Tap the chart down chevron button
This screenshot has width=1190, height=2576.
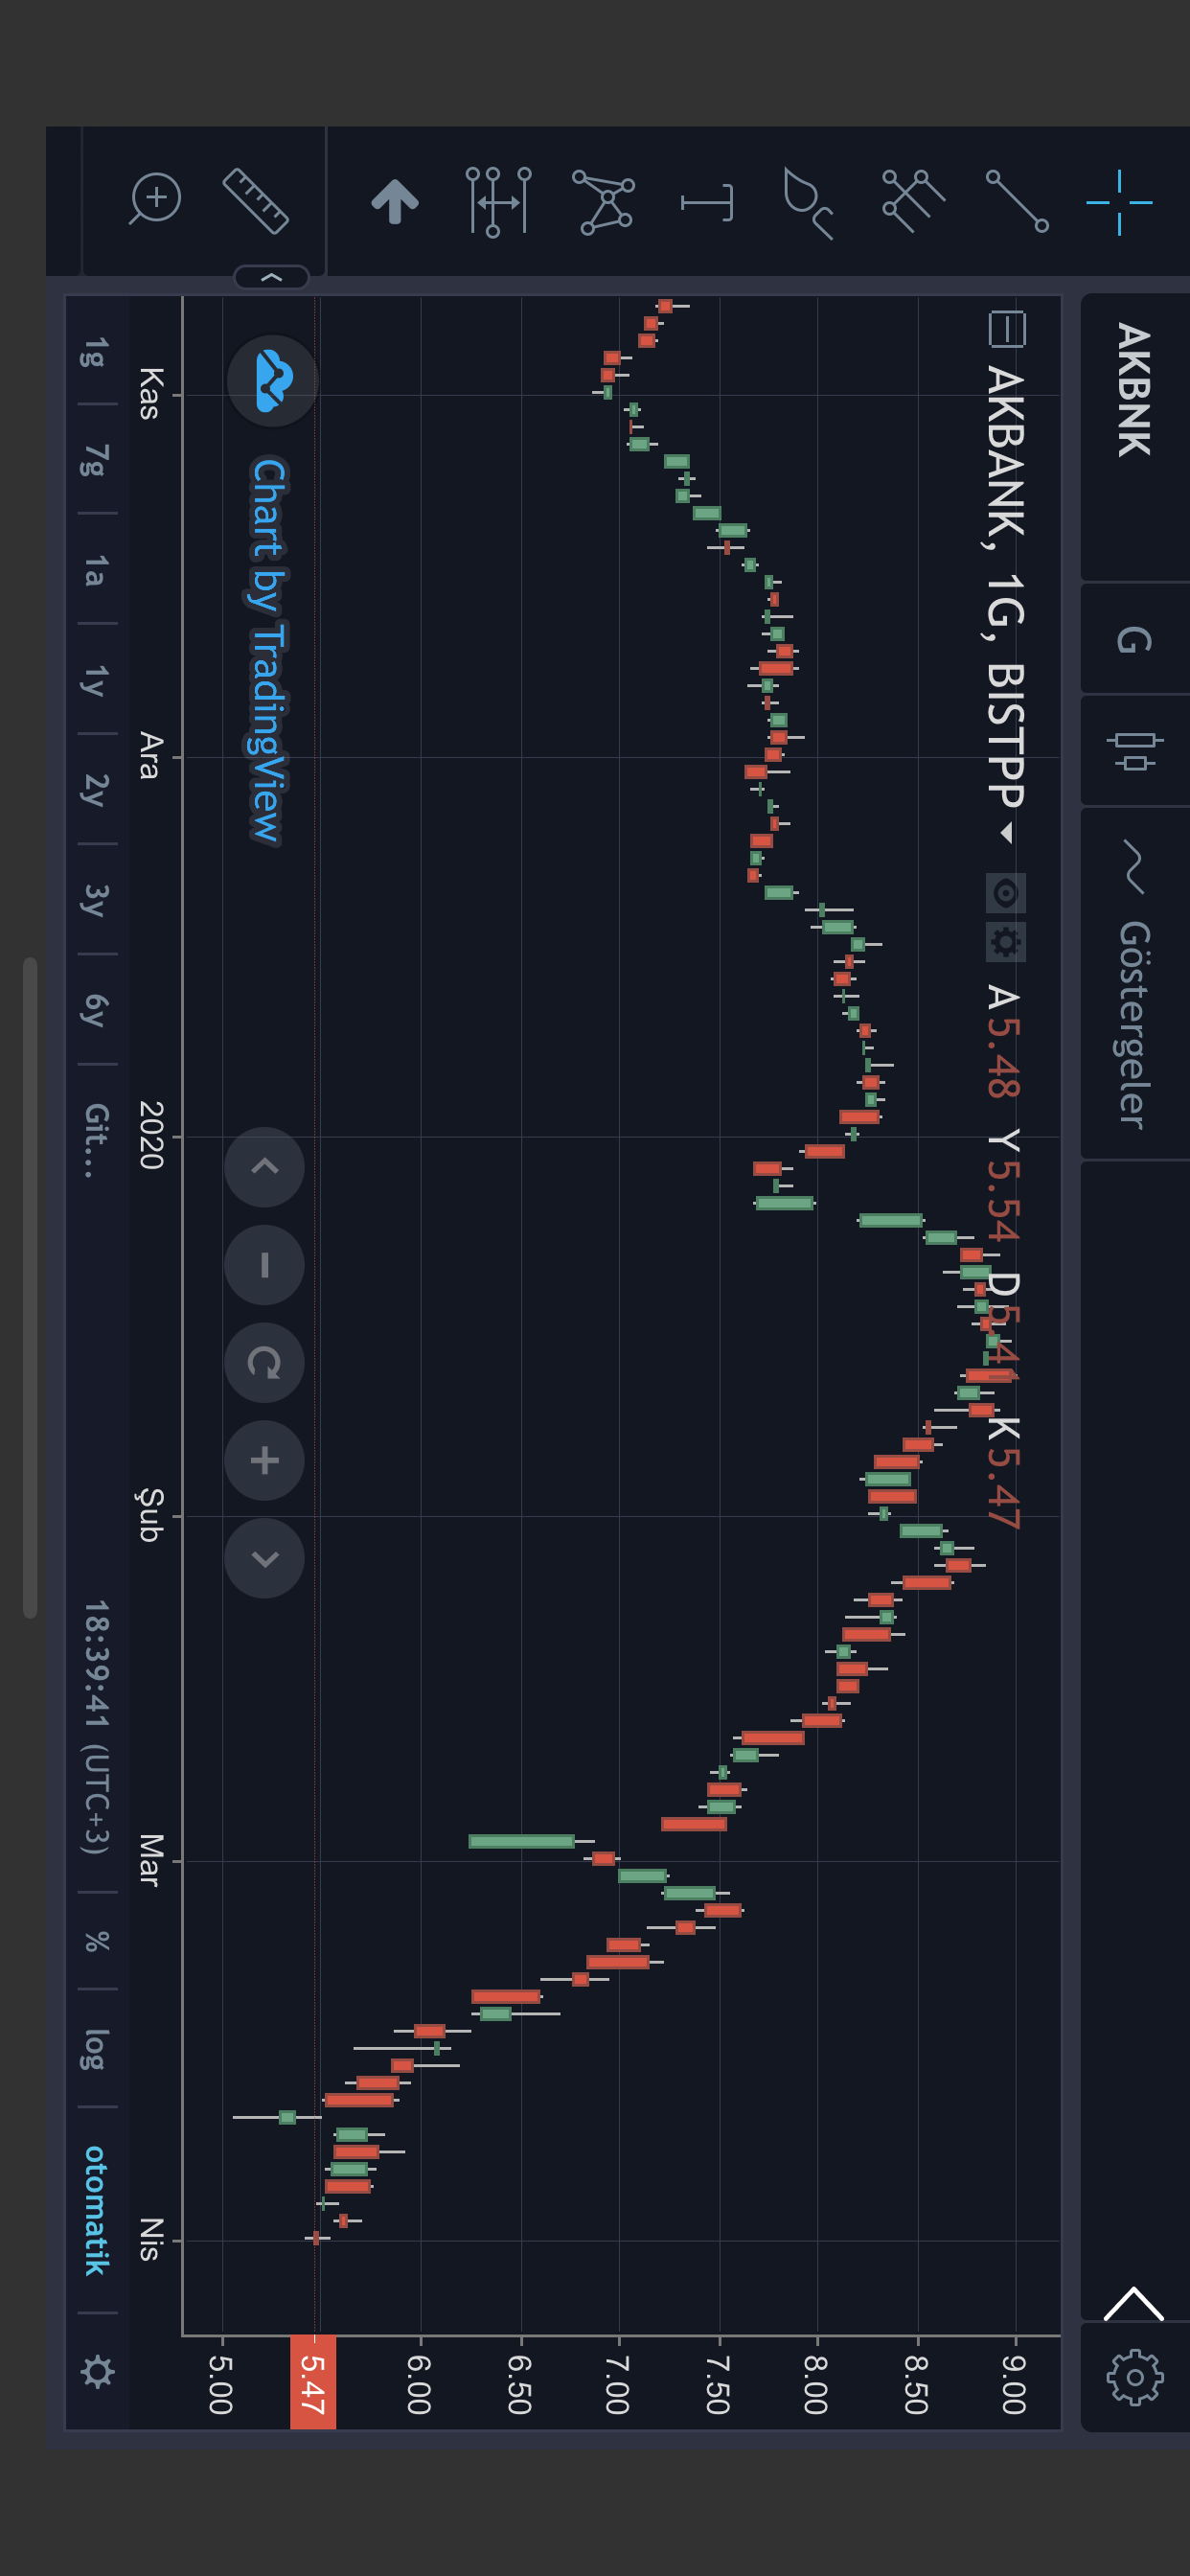pos(265,1559)
